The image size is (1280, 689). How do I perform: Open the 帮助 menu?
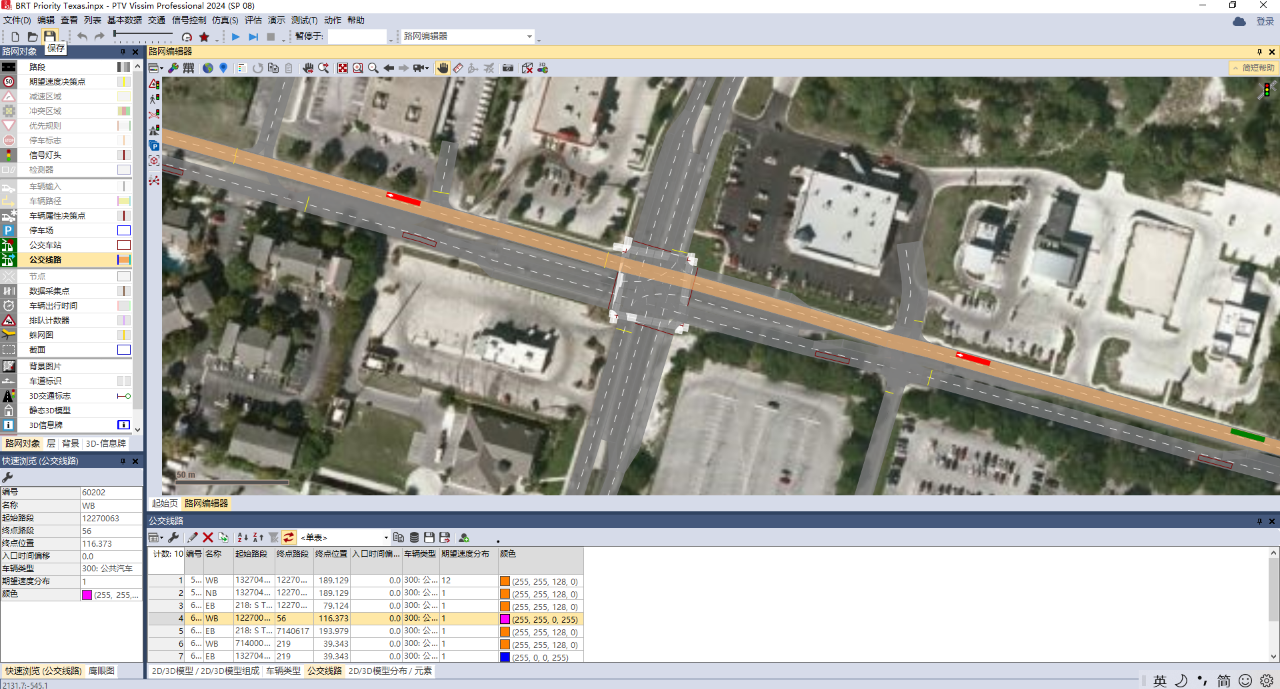[x=356, y=20]
